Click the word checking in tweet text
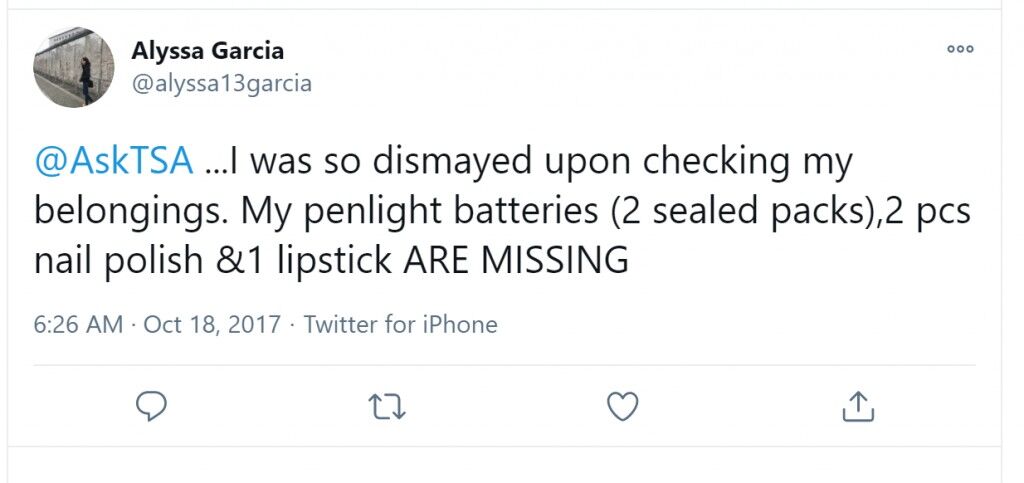The width and height of the screenshot is (1024, 483). [716, 163]
